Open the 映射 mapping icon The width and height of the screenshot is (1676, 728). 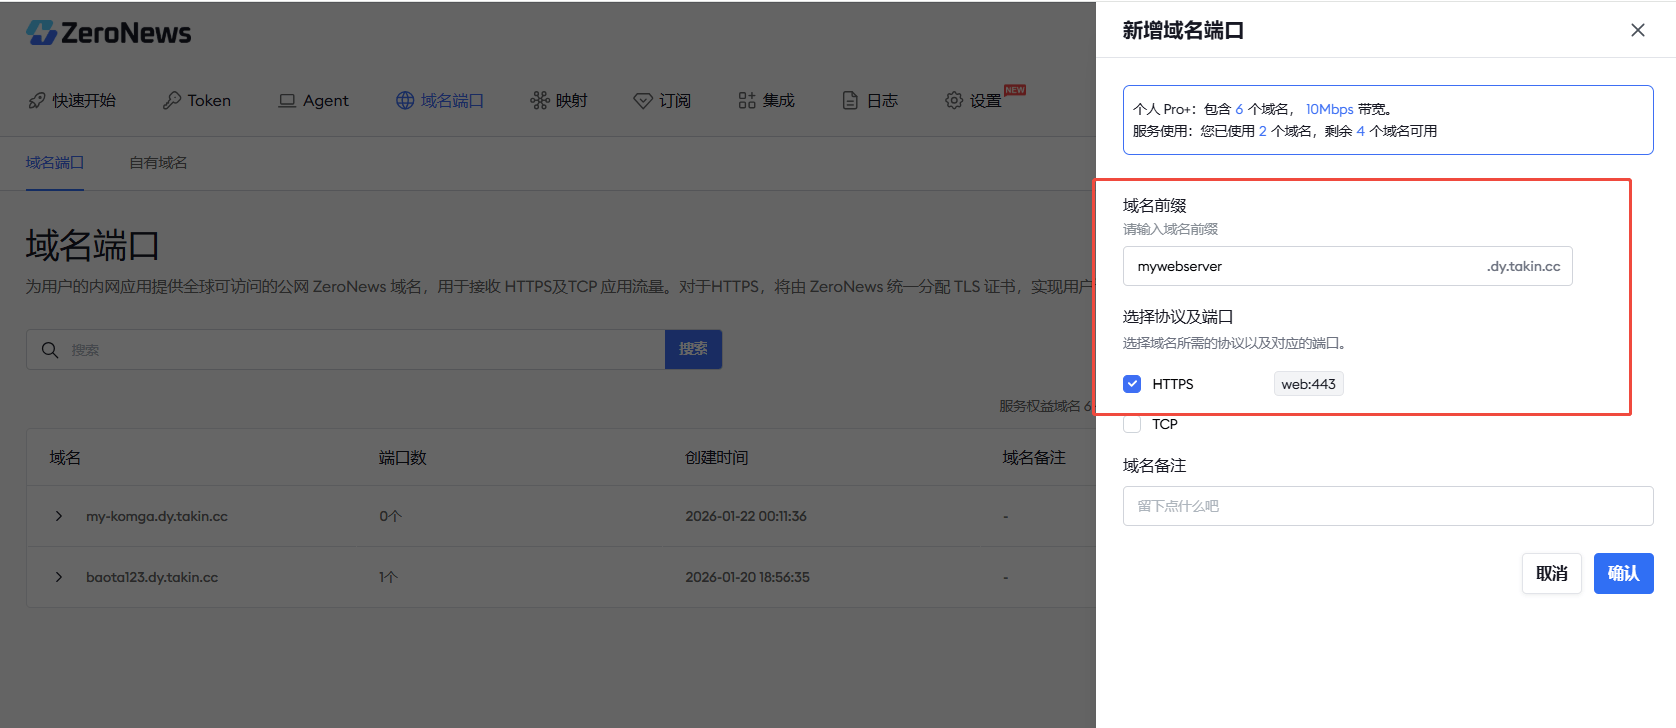[540, 100]
